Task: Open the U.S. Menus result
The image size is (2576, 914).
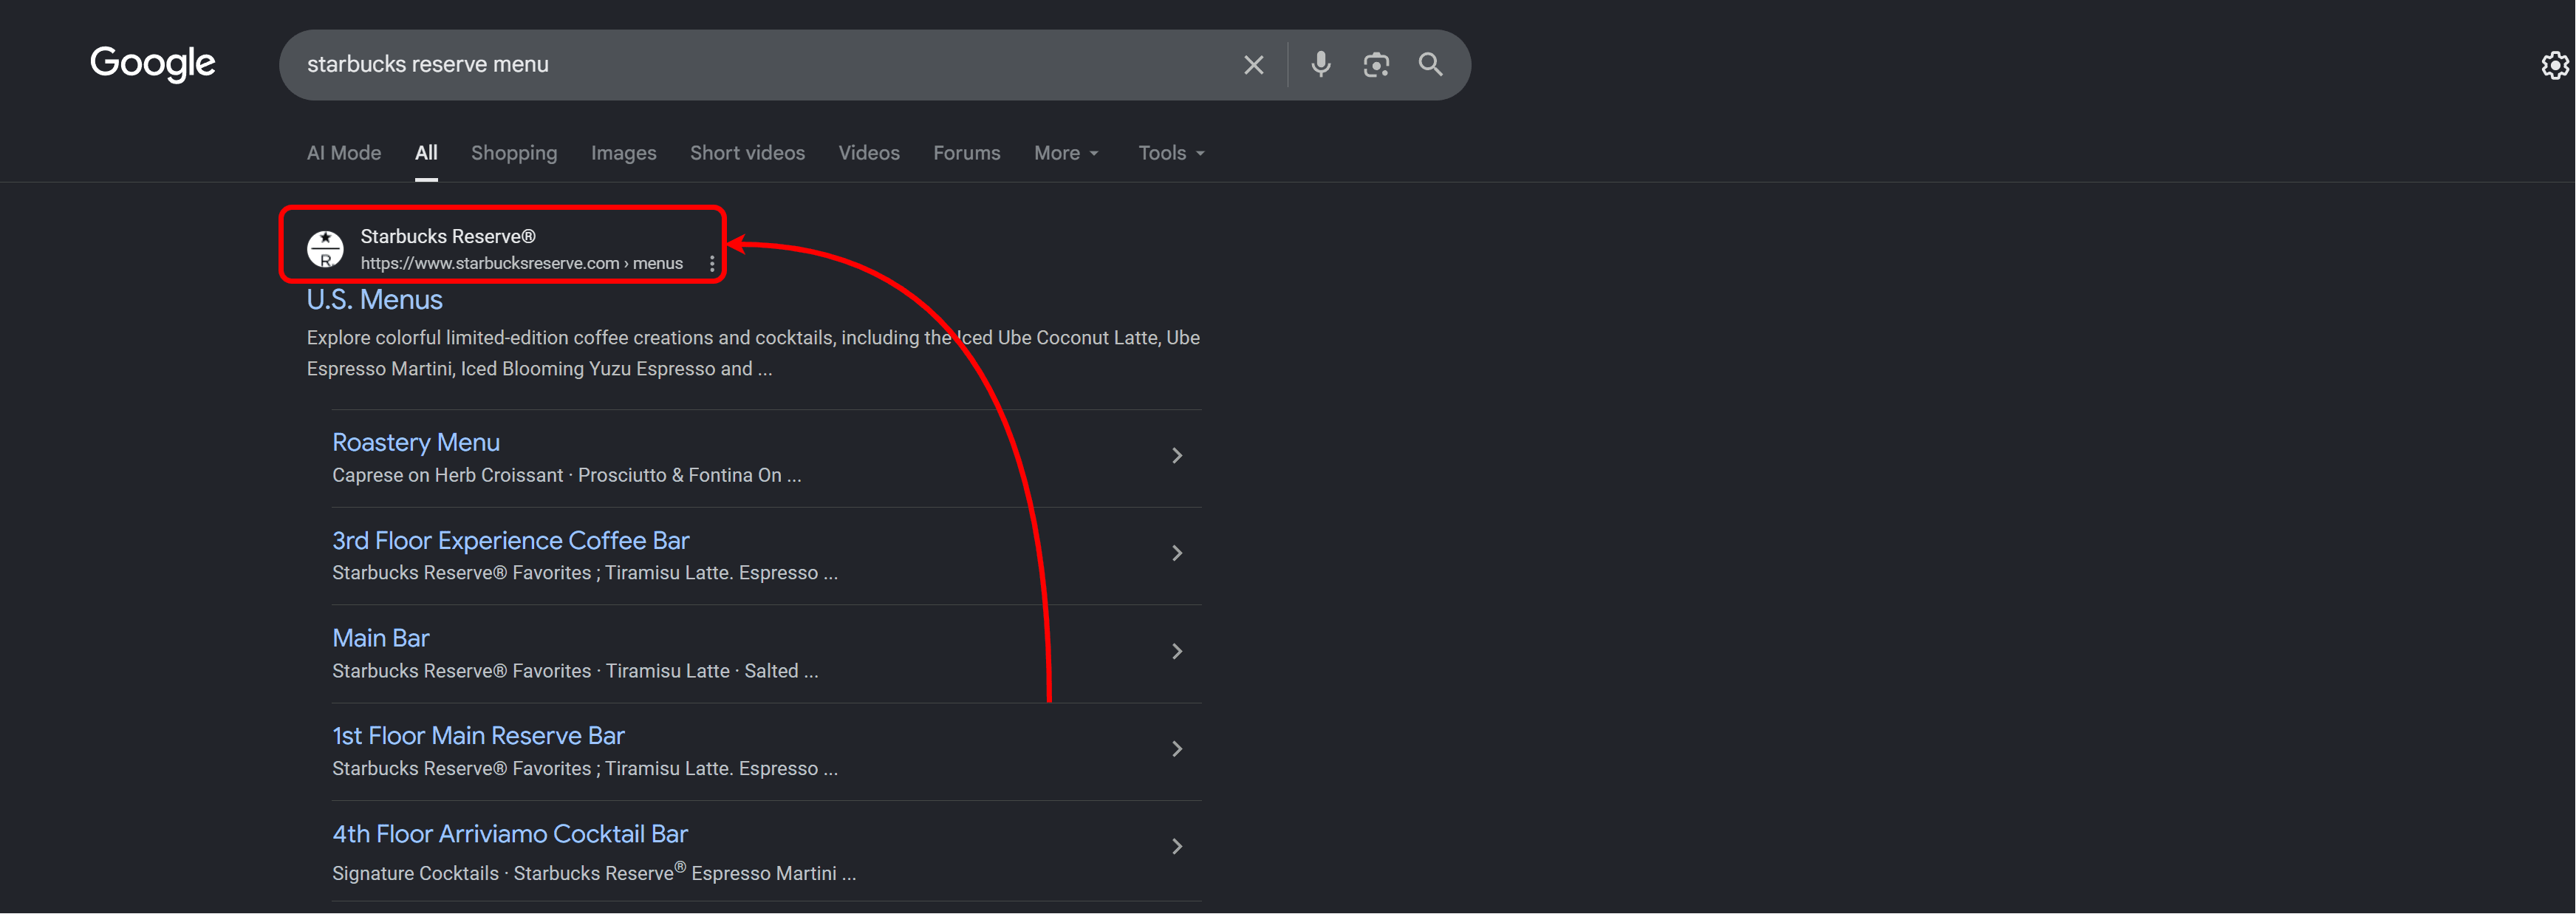Action: pos(374,299)
